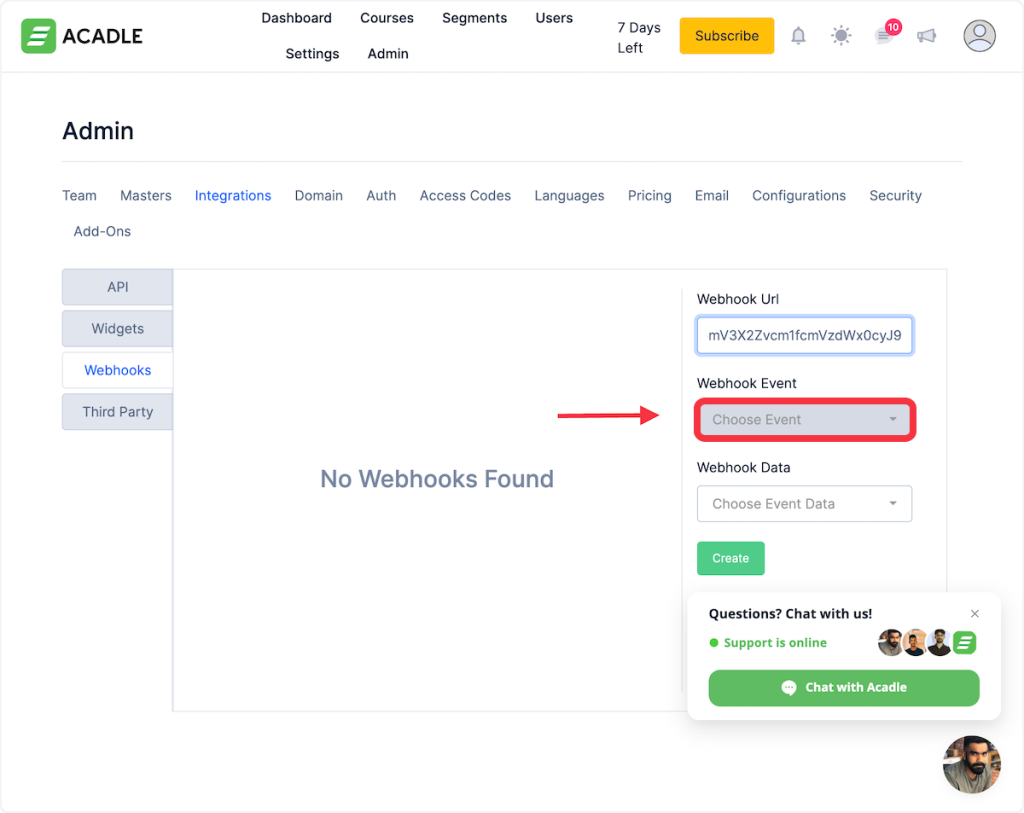Go to the Courses menu item
The height and width of the screenshot is (813, 1024).
coord(387,18)
